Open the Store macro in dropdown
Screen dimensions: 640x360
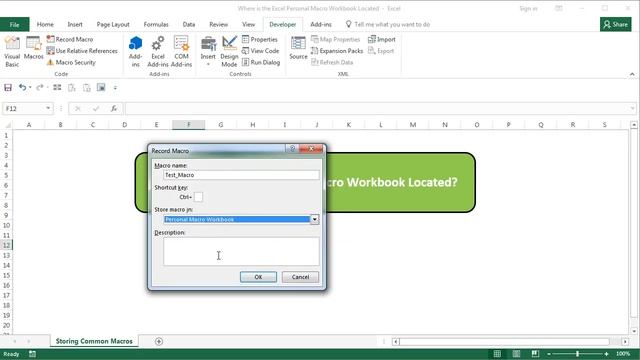(x=314, y=219)
